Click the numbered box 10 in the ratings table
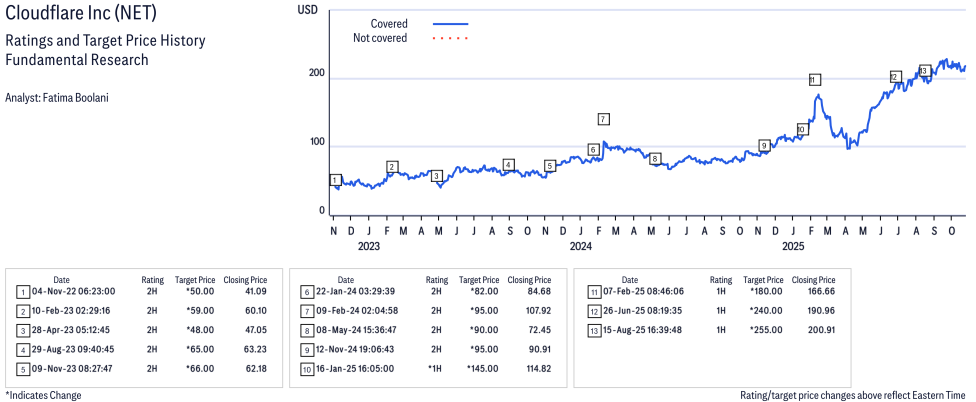976x402 pixels. pyautogui.click(x=307, y=368)
